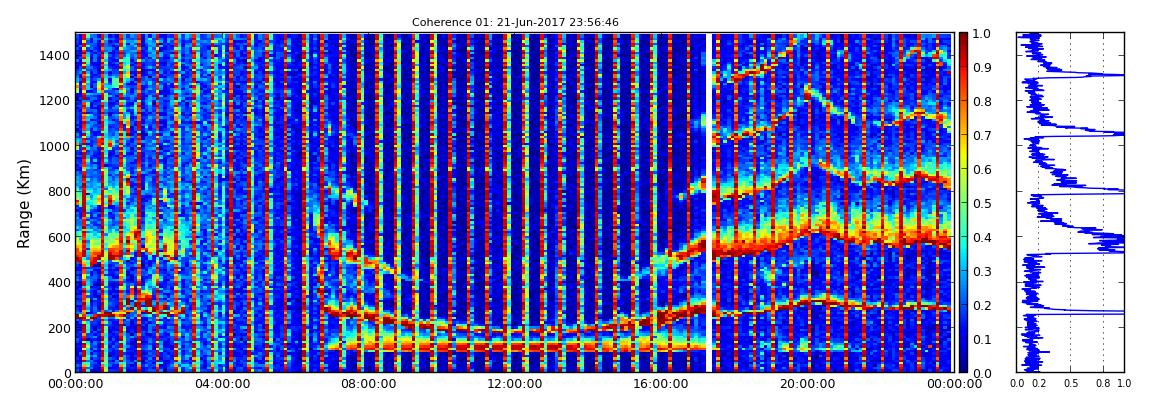Click the 400 range tick label
The image size is (1150, 407).
[58, 283]
